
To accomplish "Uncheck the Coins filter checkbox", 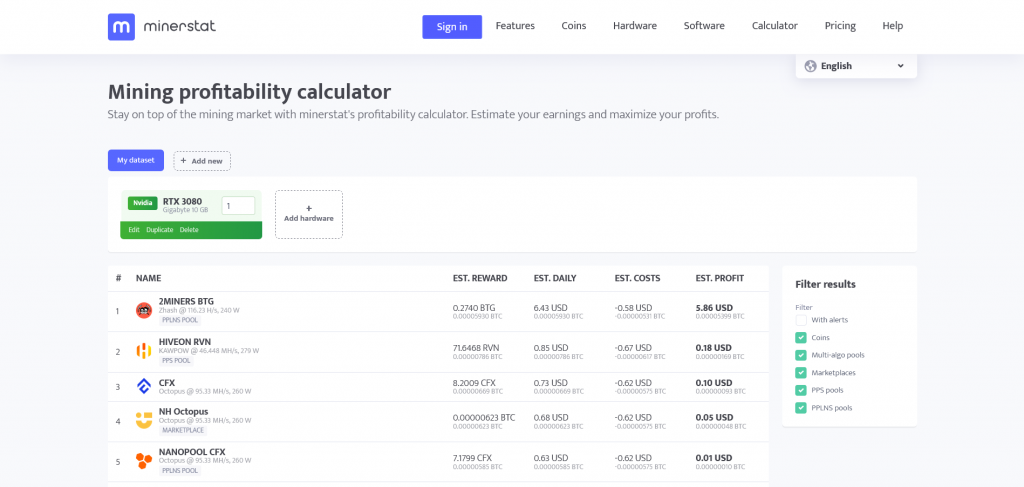I will point(801,338).
